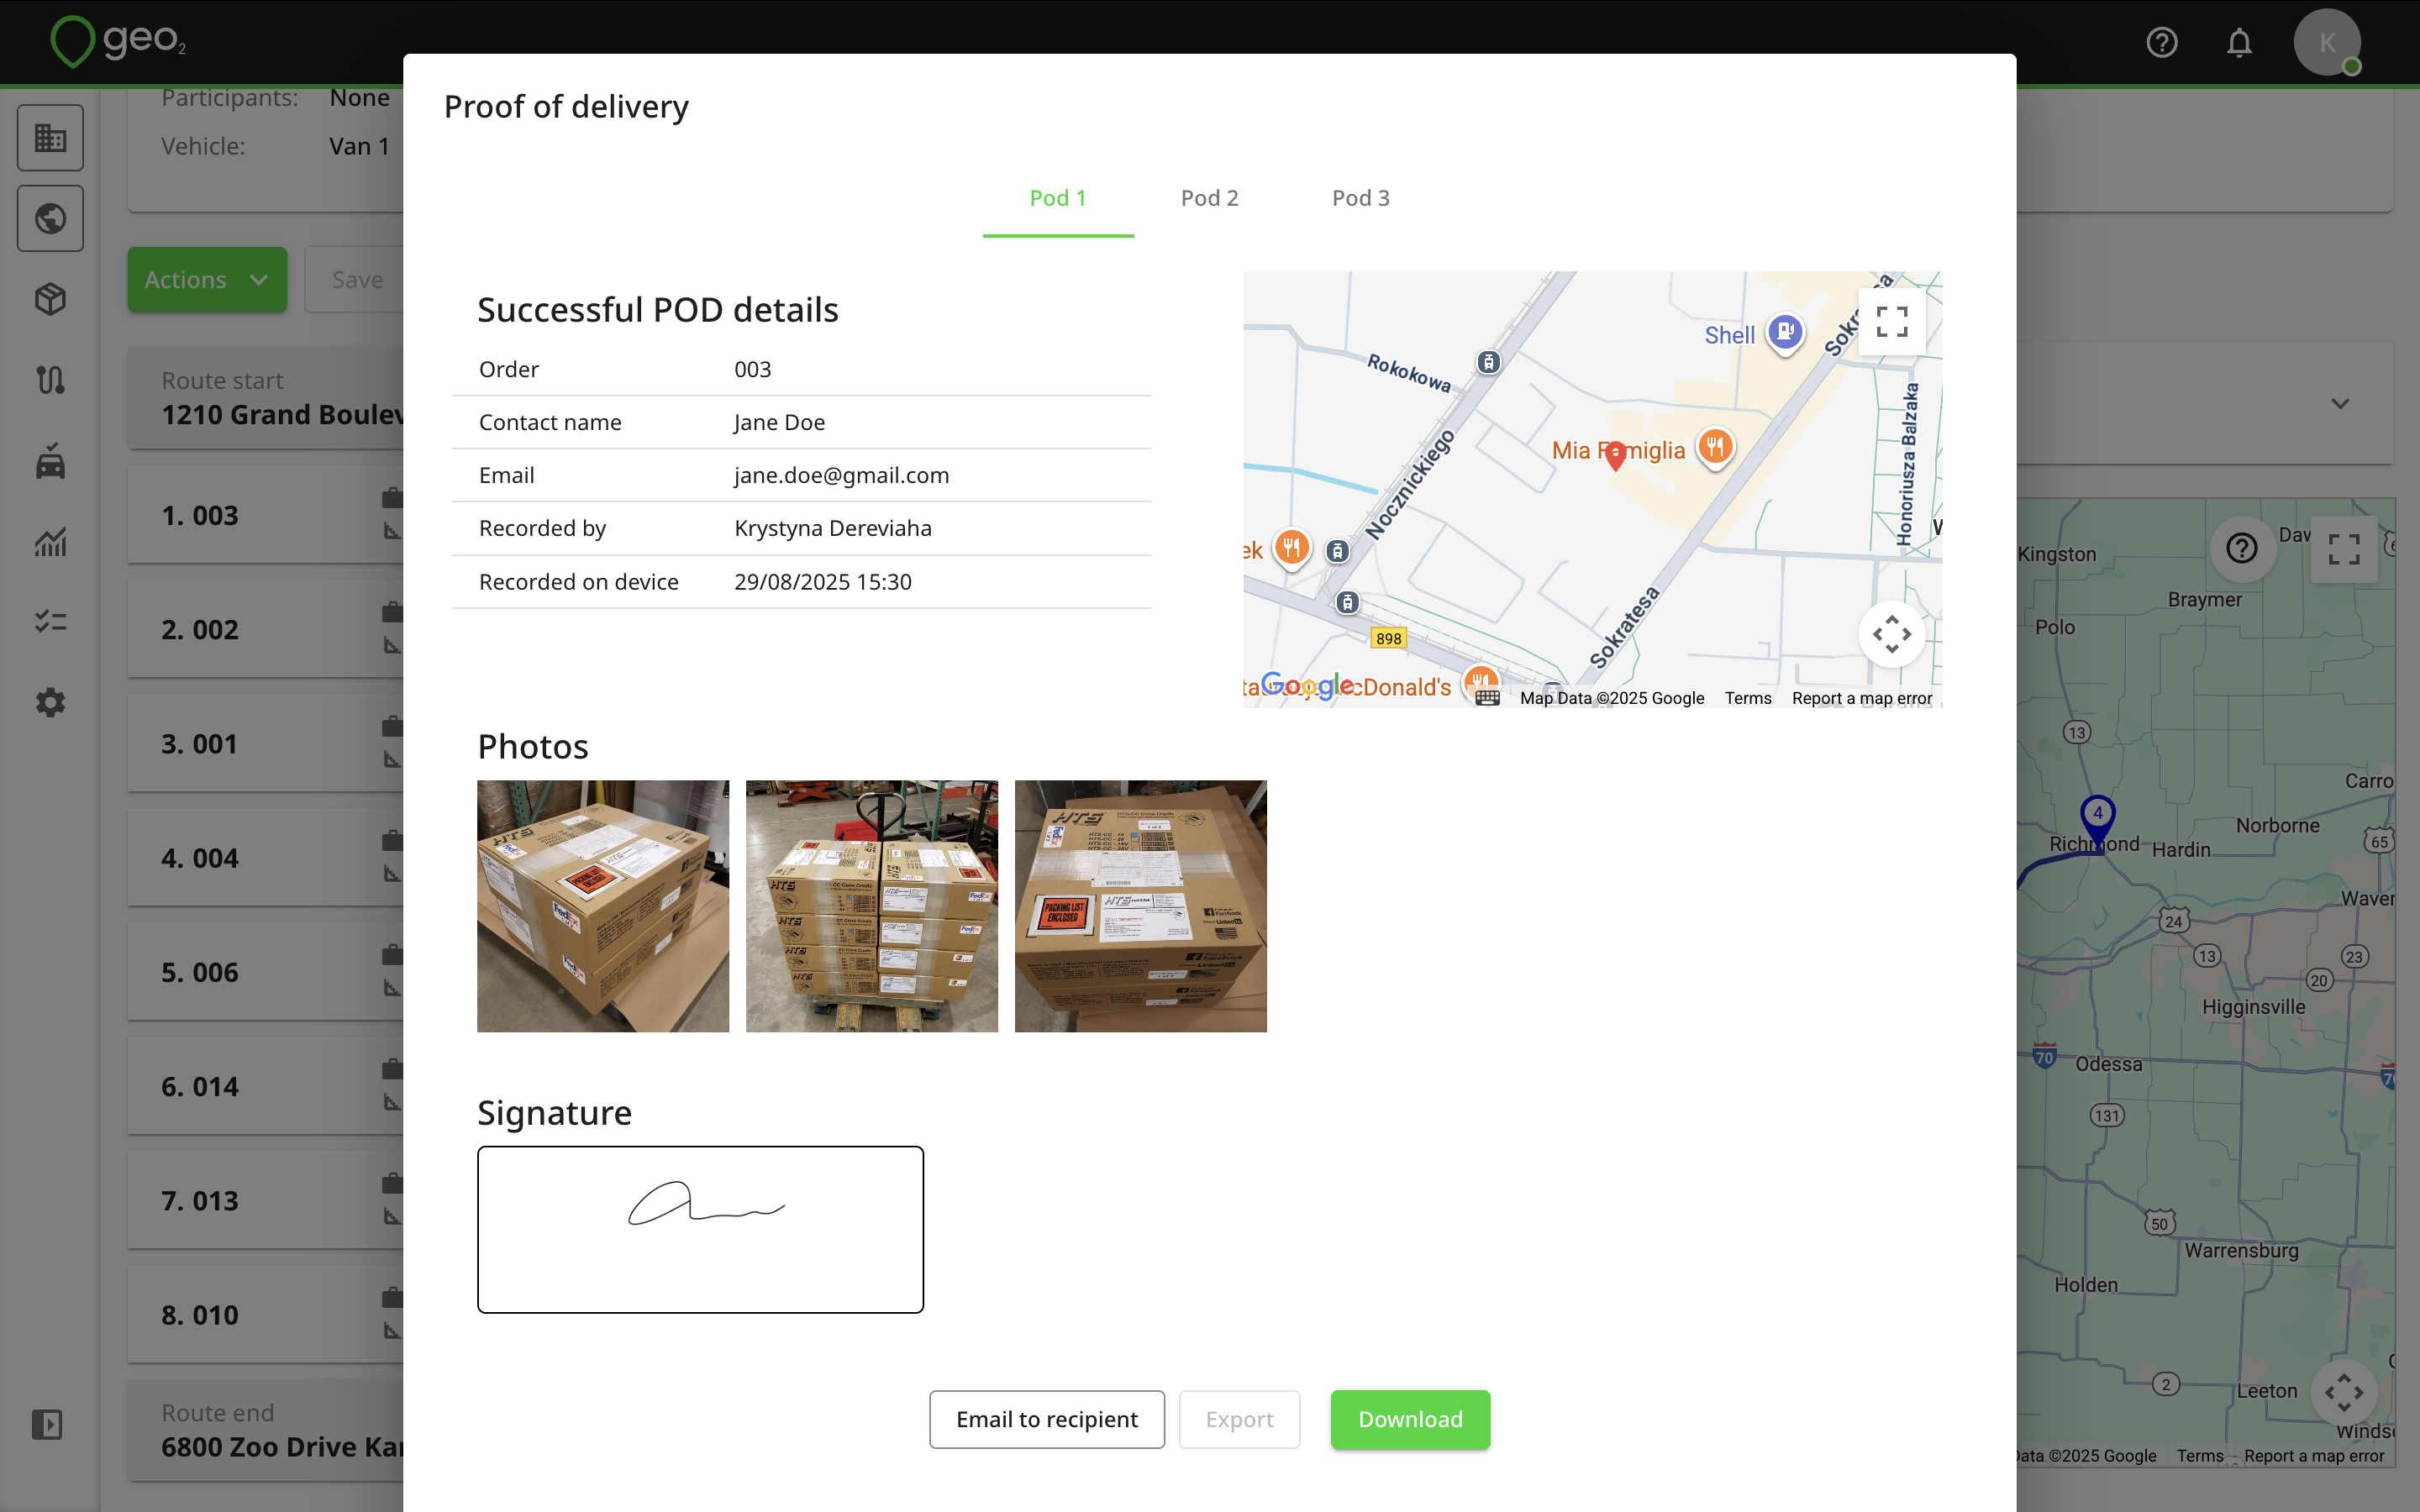Click the timestamp 29/08/2025 15:30

(822, 581)
